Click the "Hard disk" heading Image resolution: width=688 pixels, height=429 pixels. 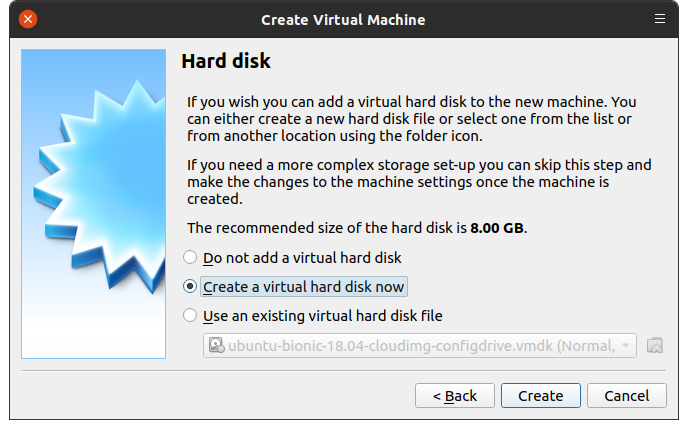click(226, 62)
